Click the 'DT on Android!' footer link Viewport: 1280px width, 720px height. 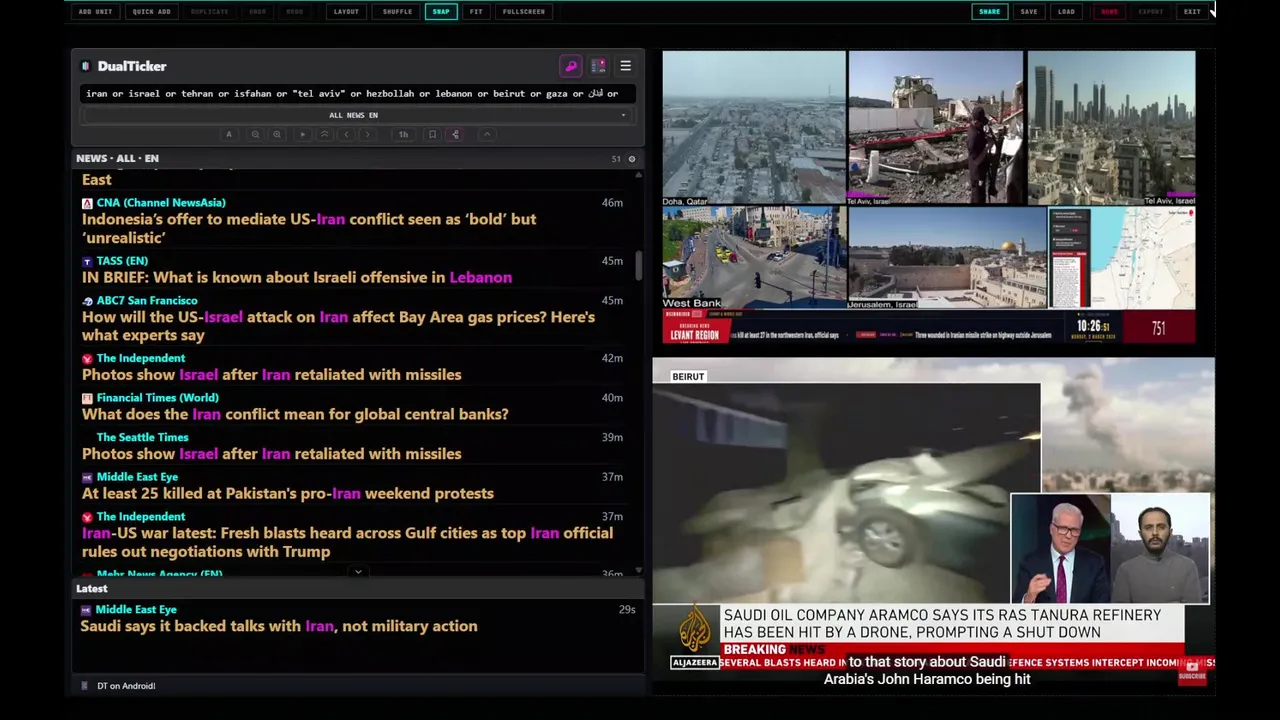click(126, 686)
